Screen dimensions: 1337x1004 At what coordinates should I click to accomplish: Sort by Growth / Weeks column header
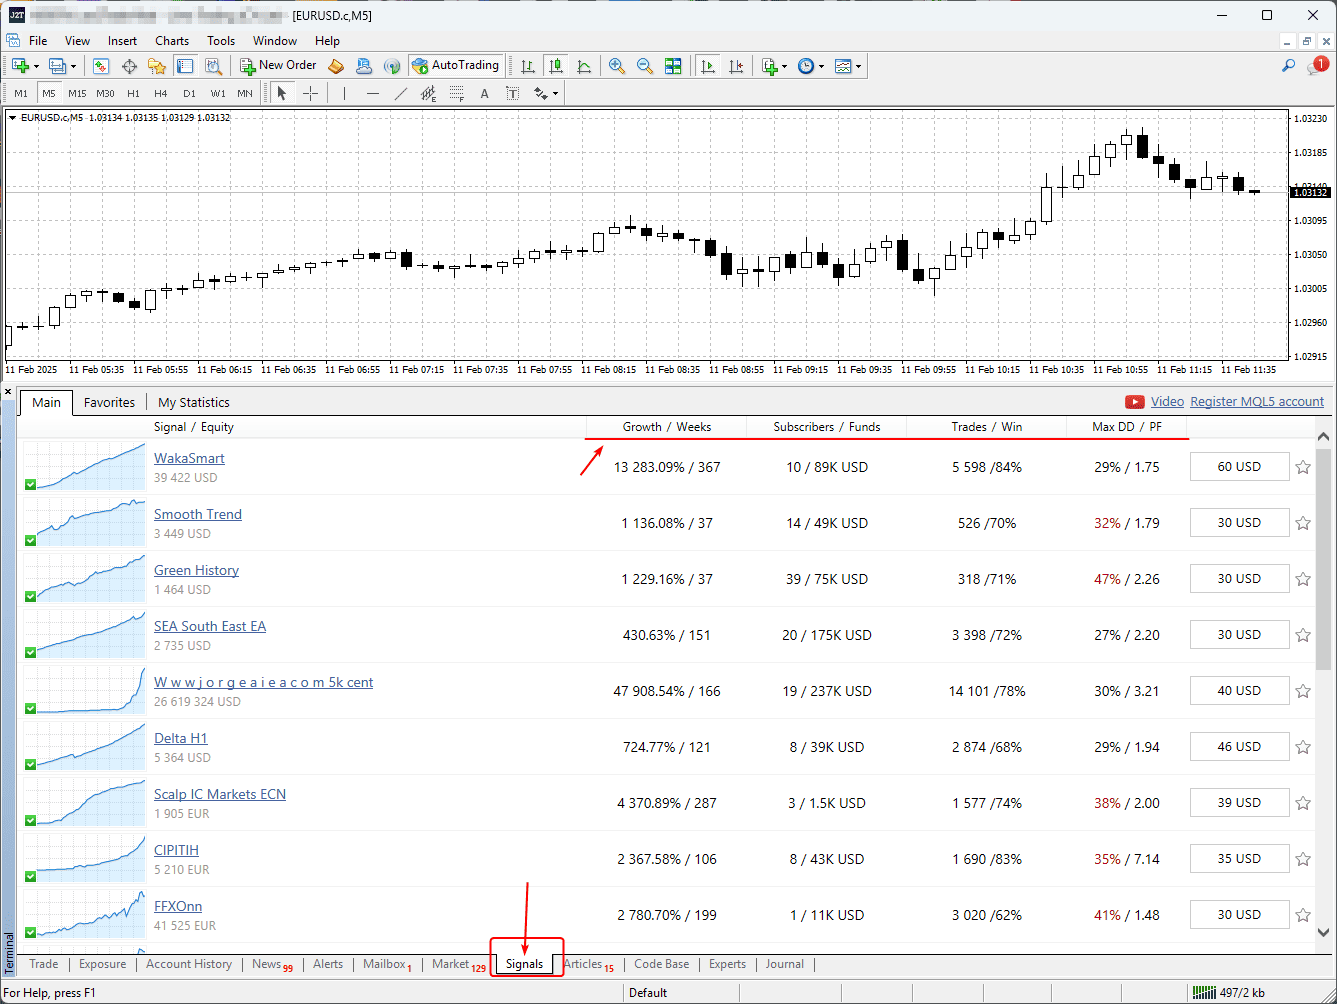pos(667,427)
